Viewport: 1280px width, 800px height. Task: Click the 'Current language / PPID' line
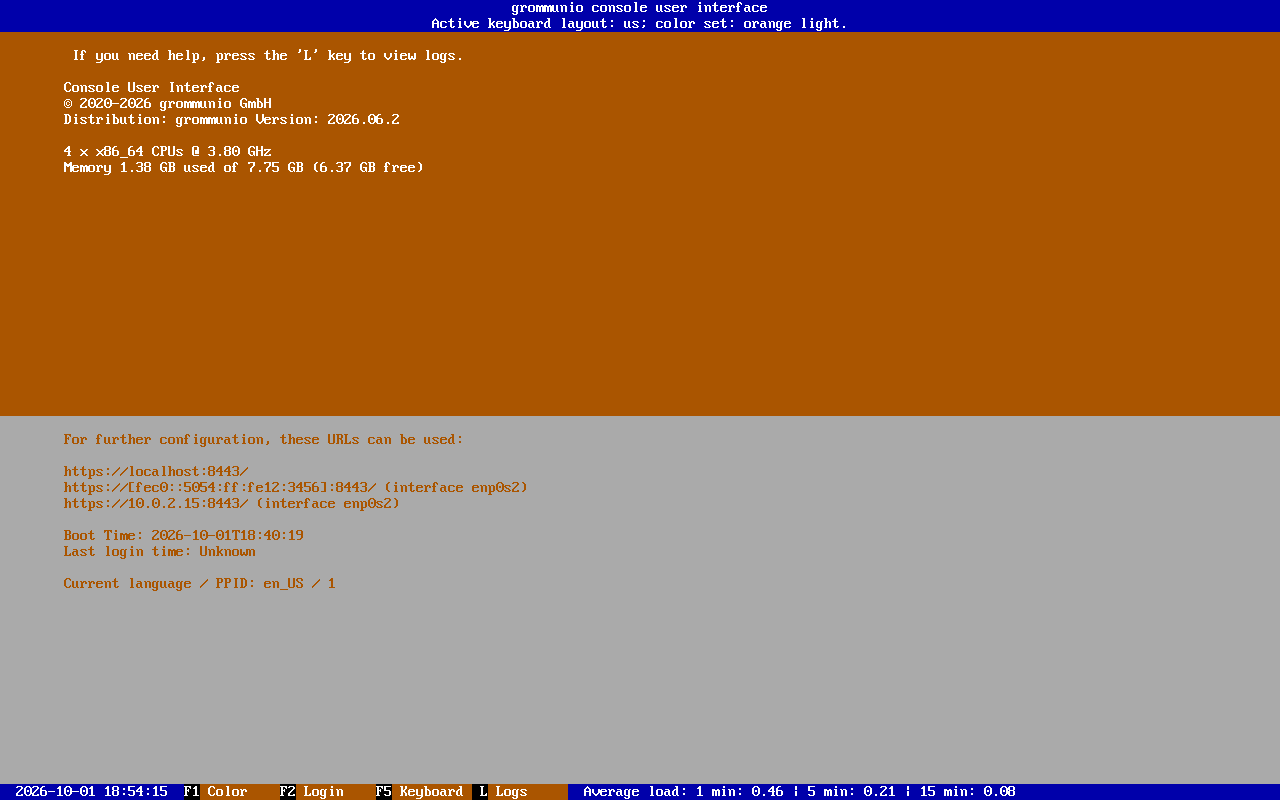coord(200,584)
